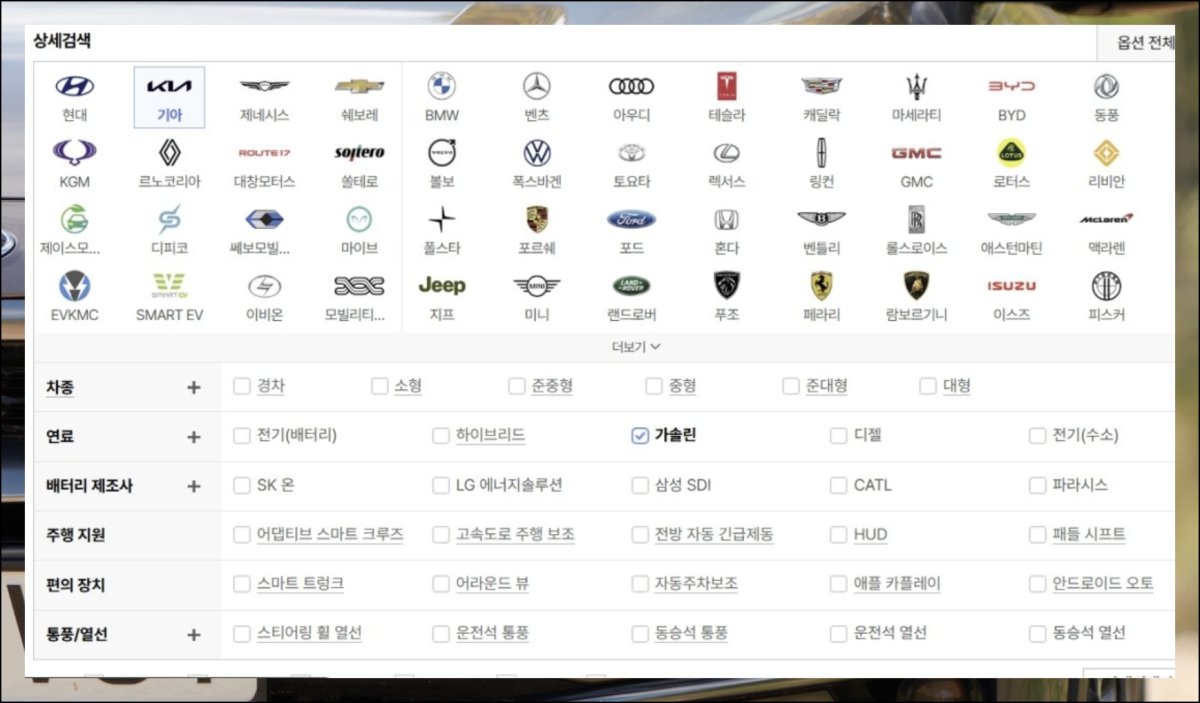
Task: Expand the 배터리 제조사 plus sign
Action: point(194,486)
